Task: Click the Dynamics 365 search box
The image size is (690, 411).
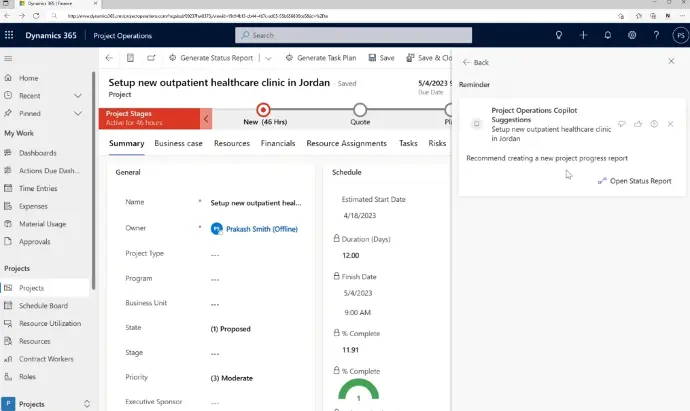Action: click(x=353, y=35)
